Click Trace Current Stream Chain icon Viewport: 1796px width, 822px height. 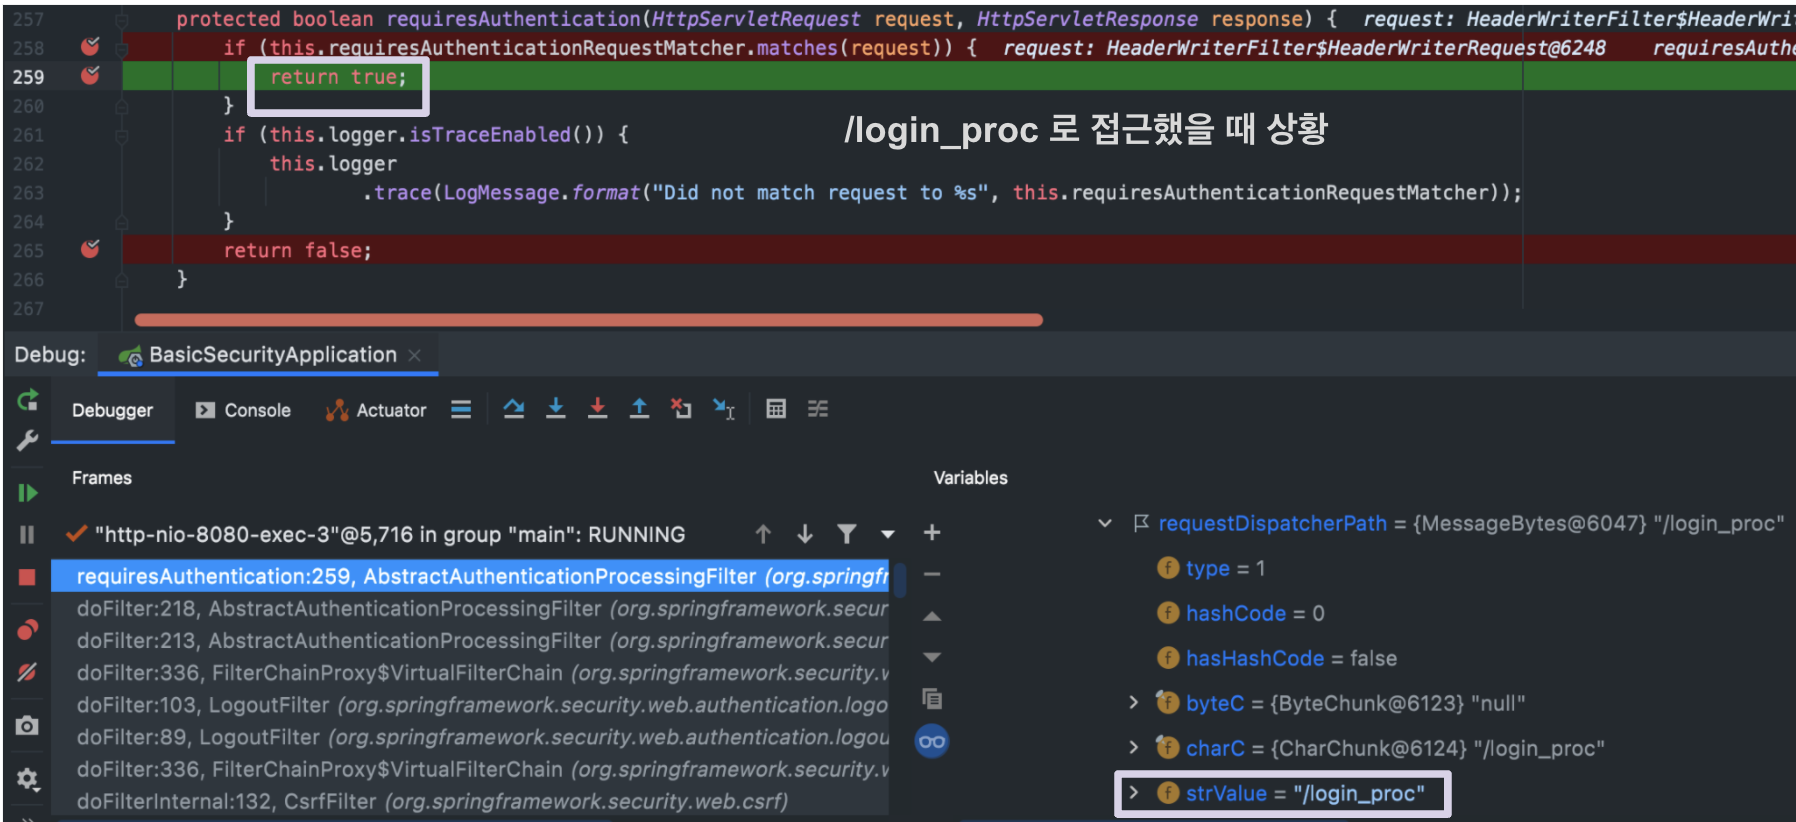[818, 408]
